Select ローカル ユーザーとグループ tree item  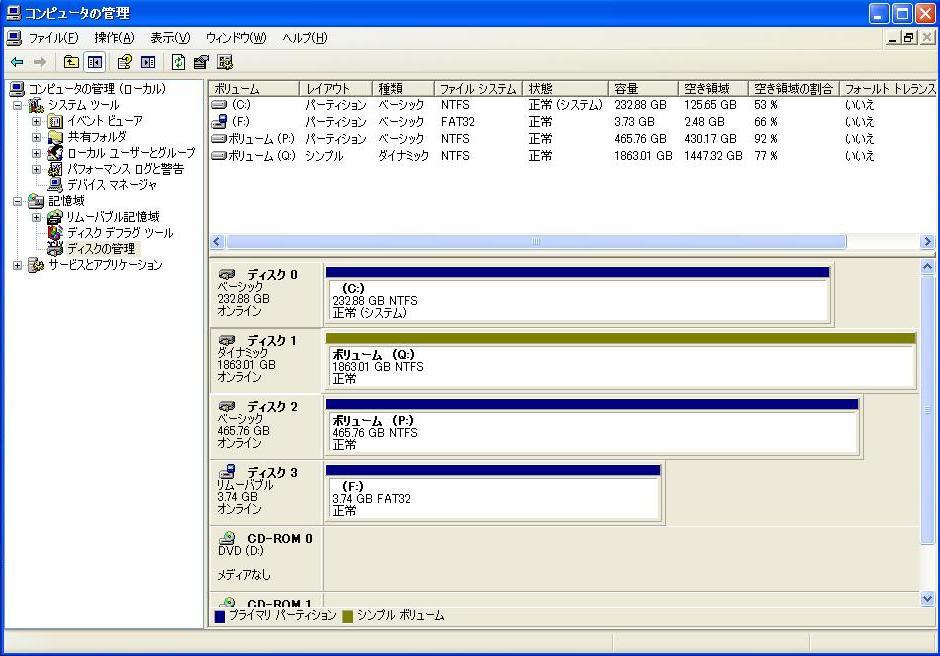click(131, 153)
